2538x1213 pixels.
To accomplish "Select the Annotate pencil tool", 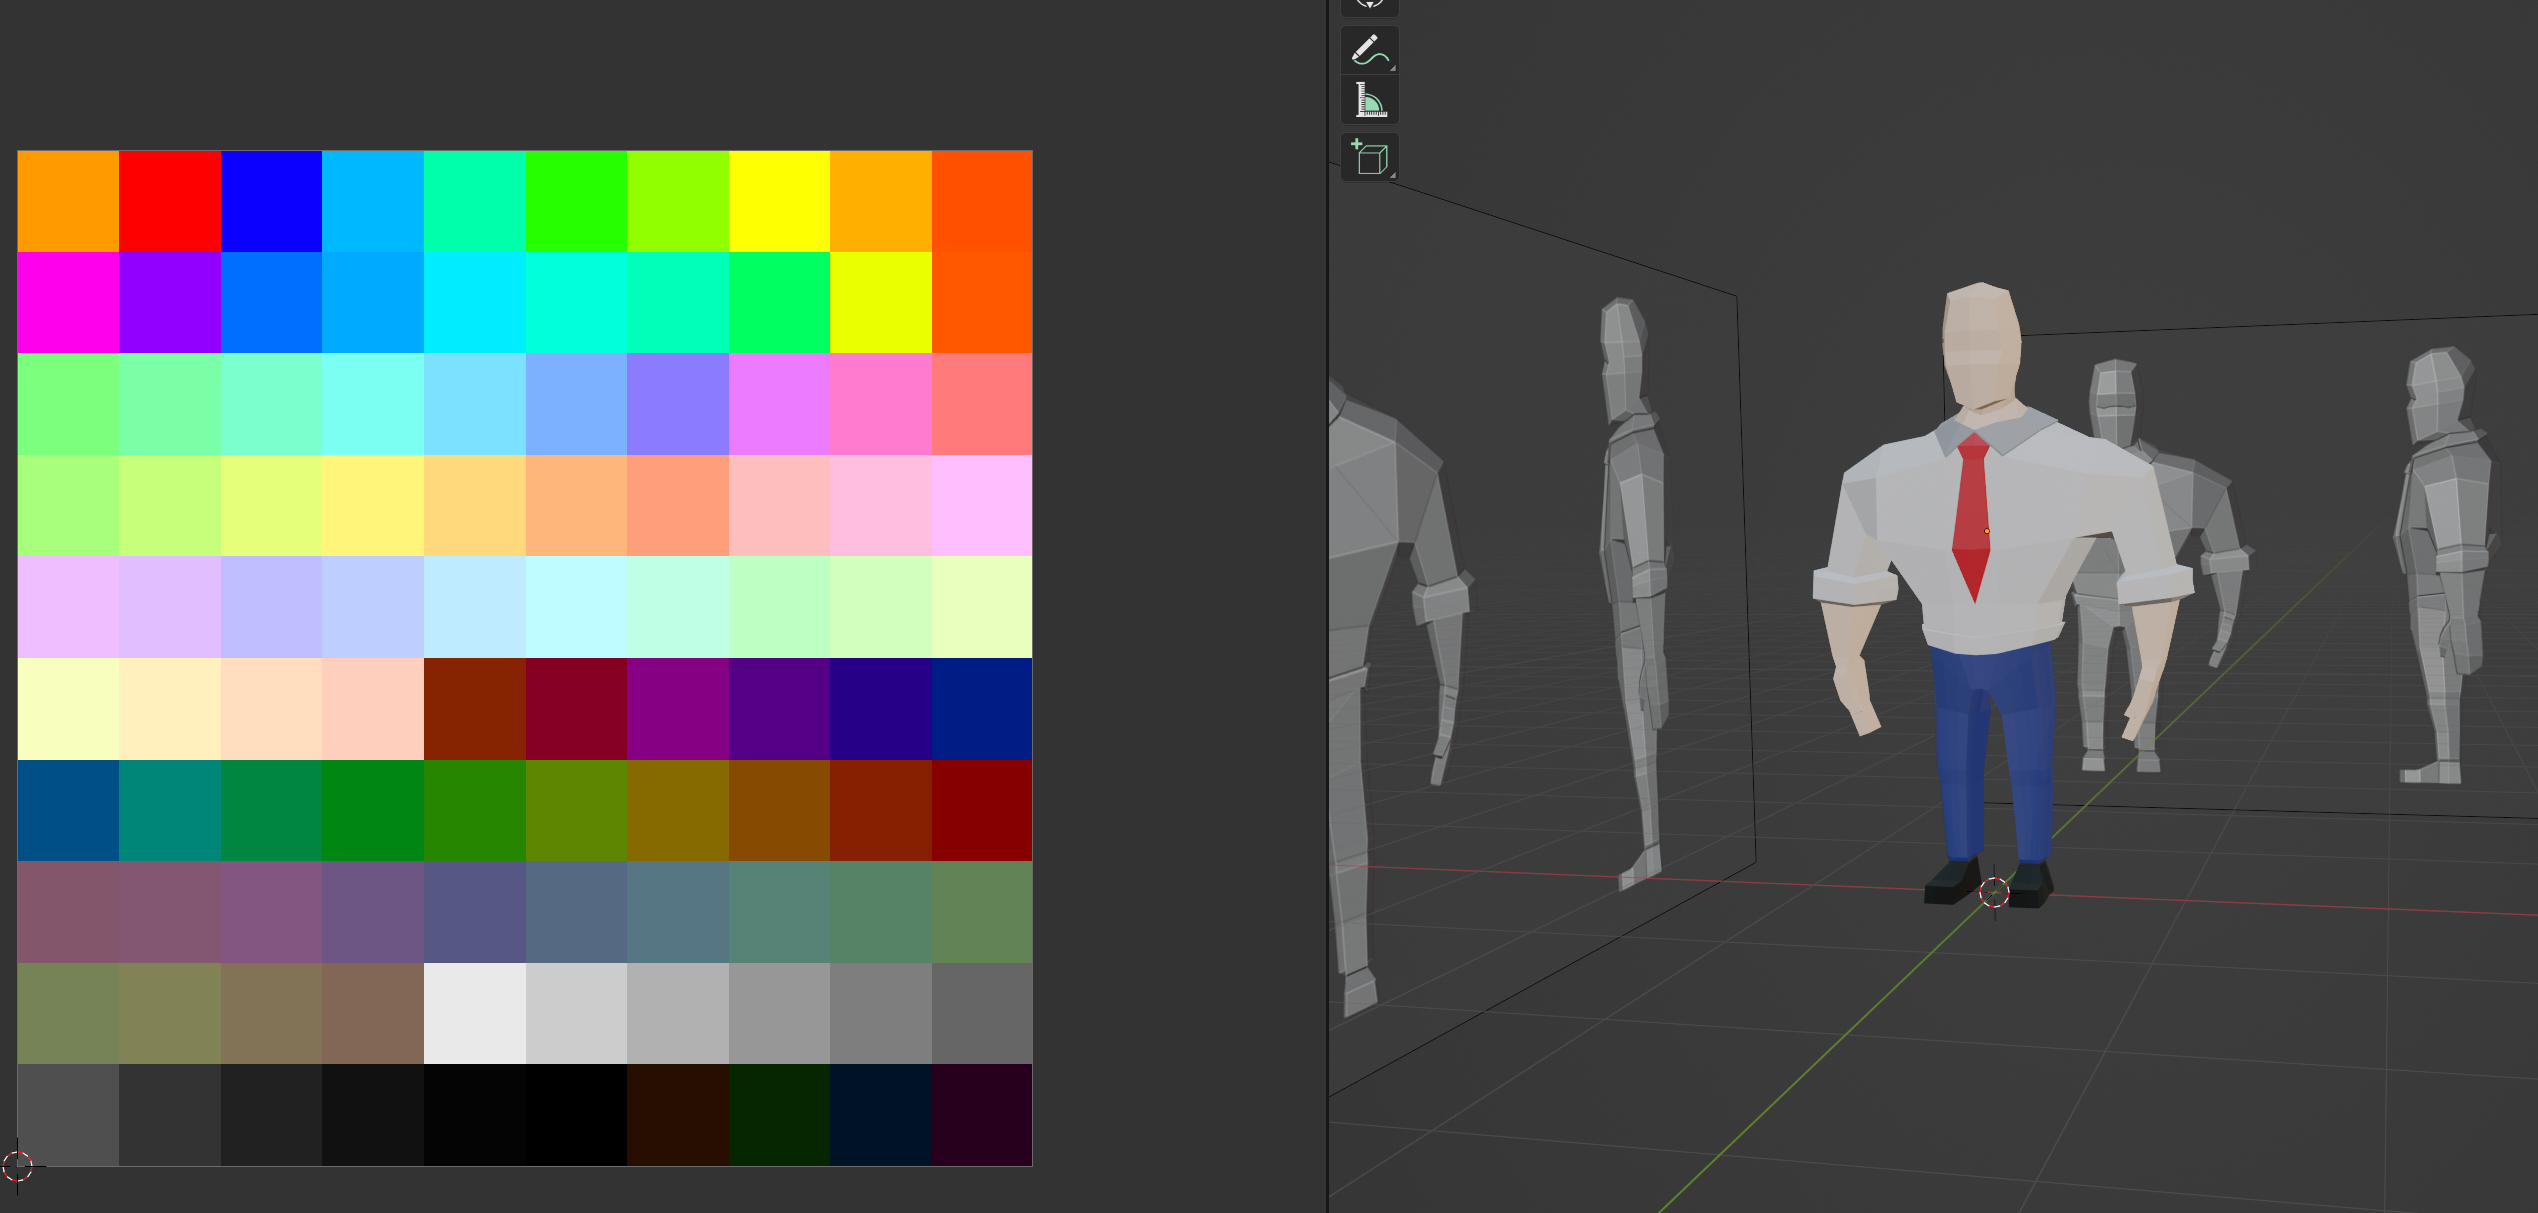I will click(1369, 50).
